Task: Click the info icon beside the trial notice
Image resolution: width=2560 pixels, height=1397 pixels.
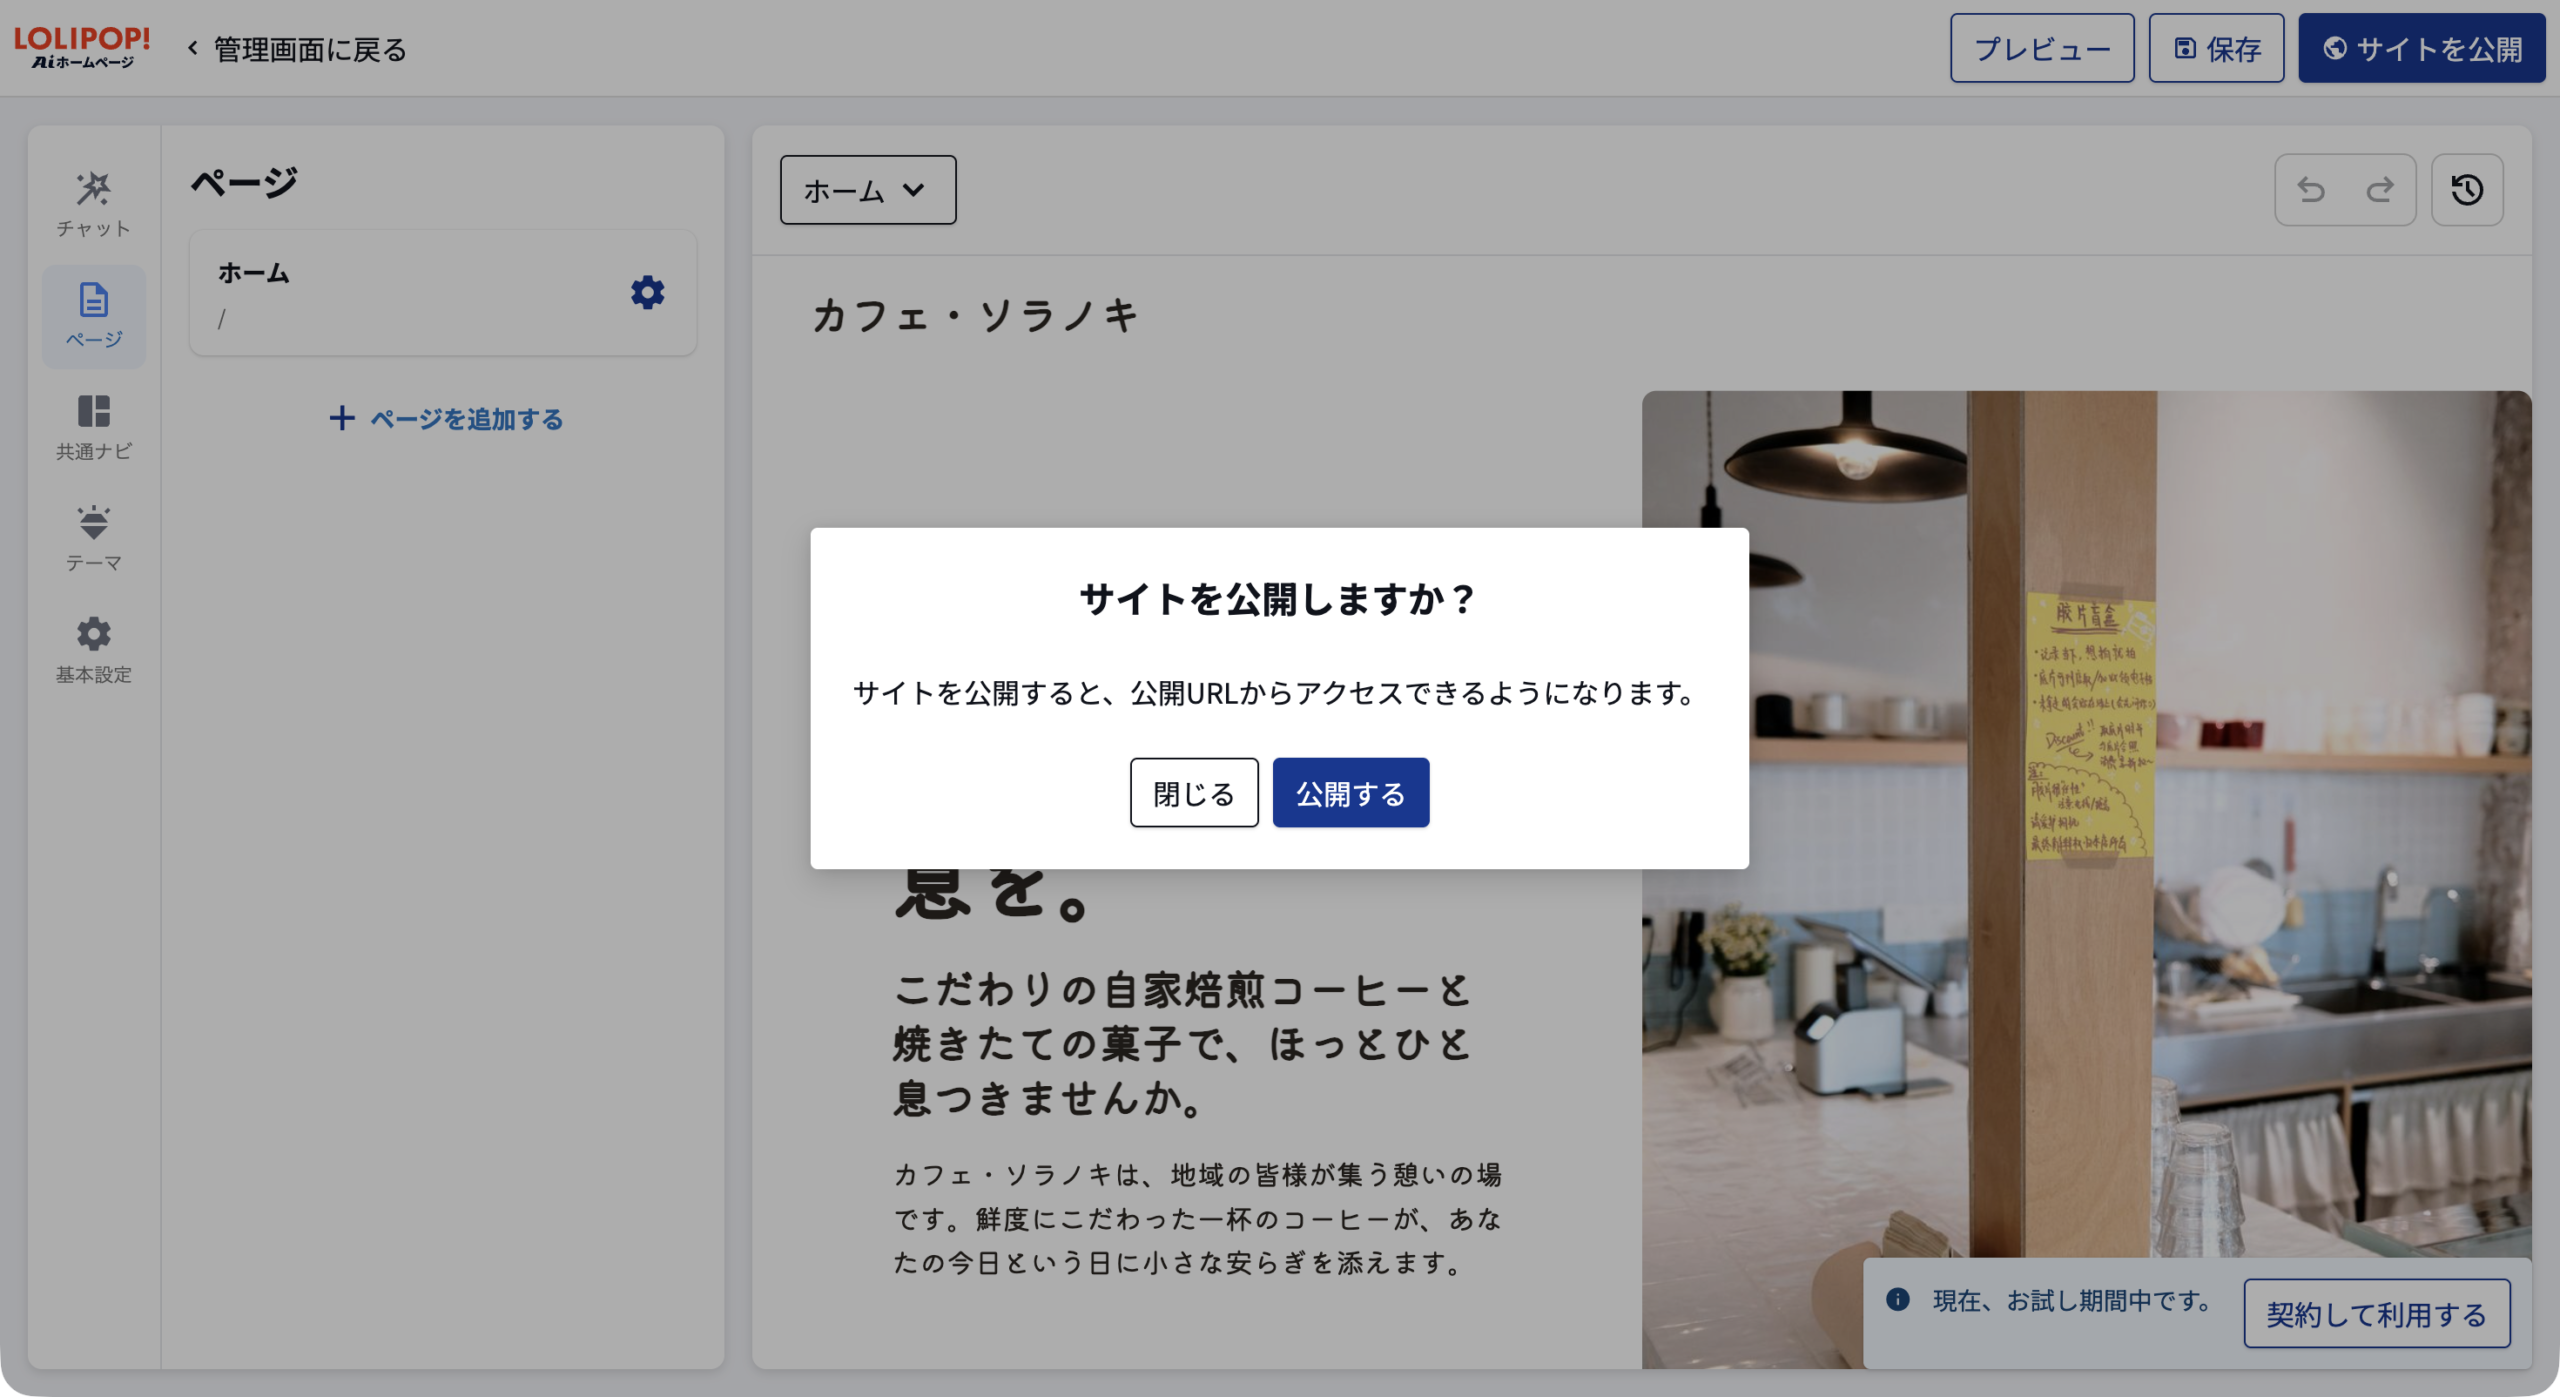Action: [x=1897, y=1299]
